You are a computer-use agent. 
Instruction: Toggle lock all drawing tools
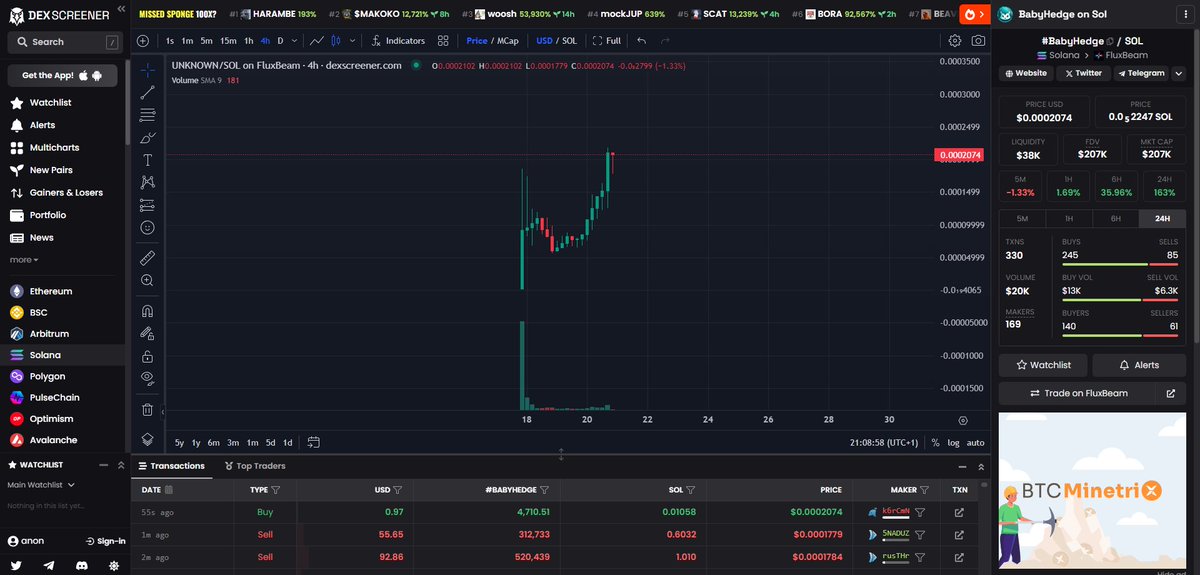coord(147,356)
